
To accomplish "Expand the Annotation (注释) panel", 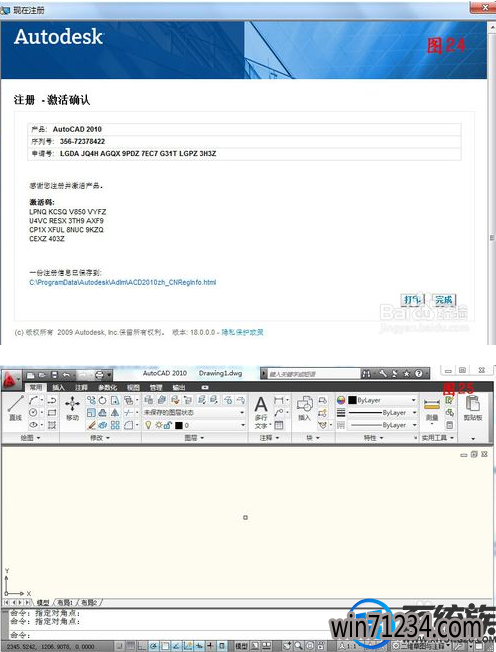I will pos(269,437).
